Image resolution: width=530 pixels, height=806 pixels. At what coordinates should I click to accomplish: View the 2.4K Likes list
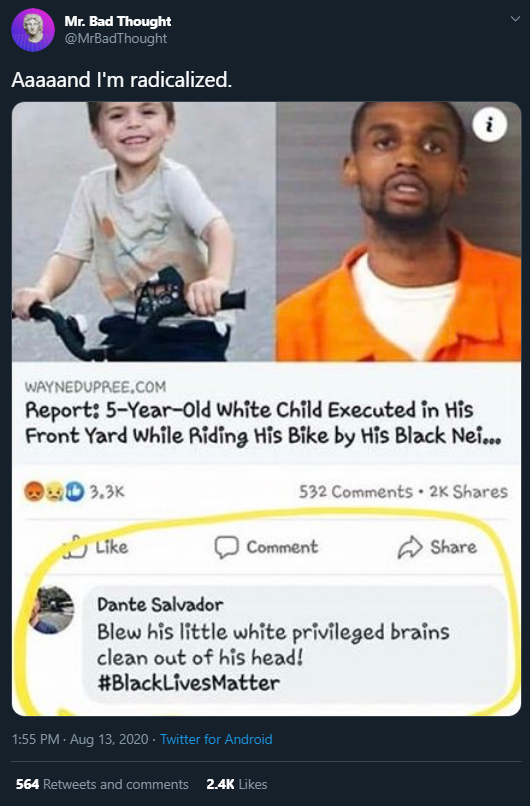coord(236,784)
